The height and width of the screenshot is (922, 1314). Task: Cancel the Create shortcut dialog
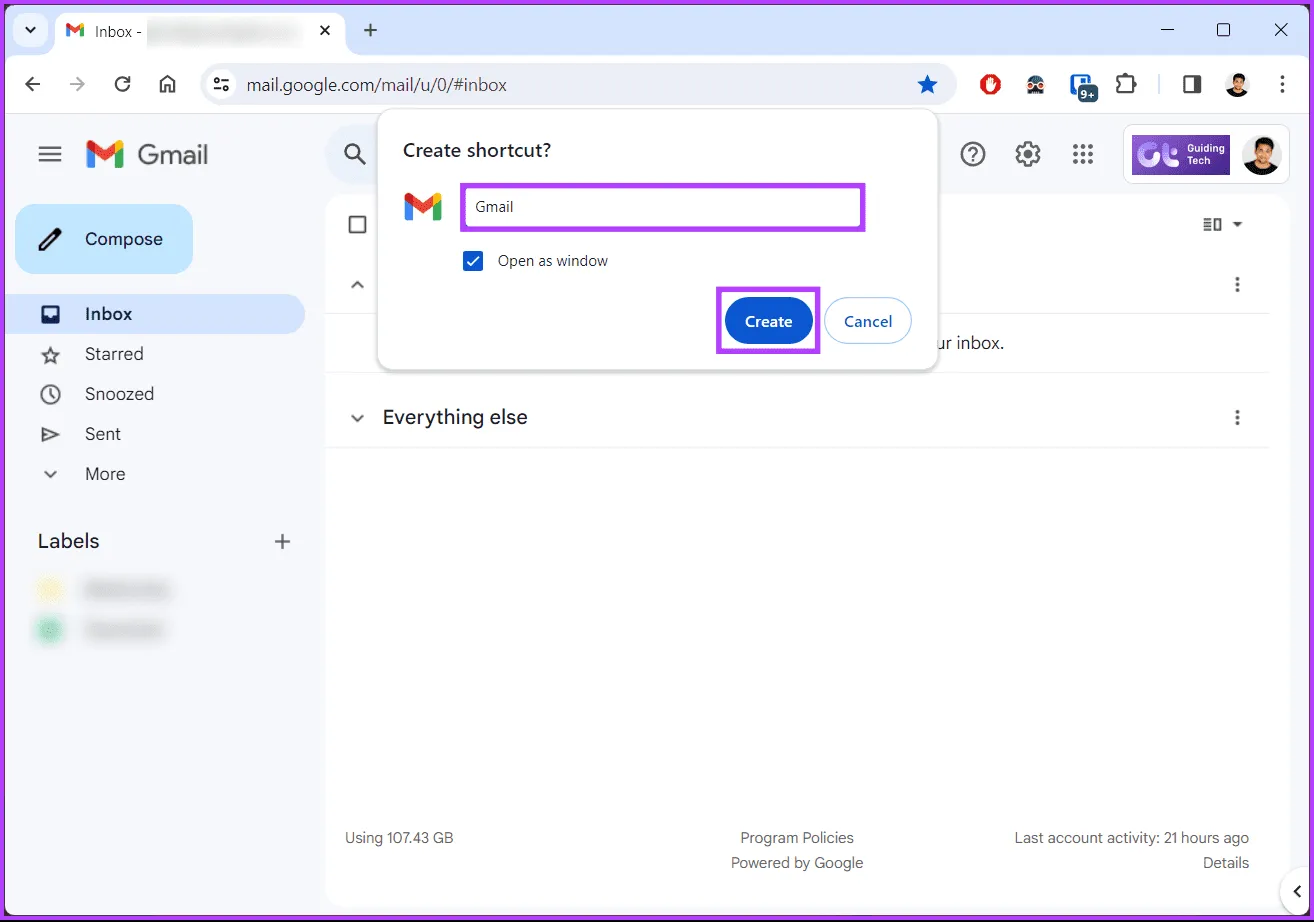click(867, 321)
